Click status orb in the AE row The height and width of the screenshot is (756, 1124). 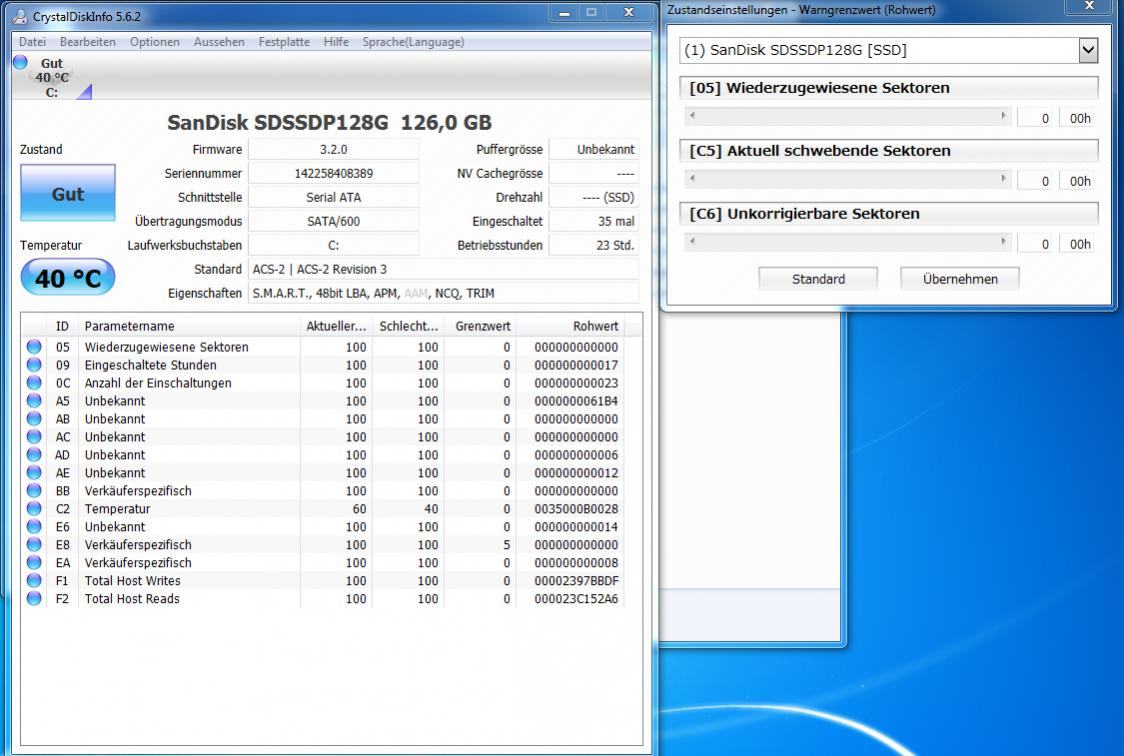(x=34, y=472)
